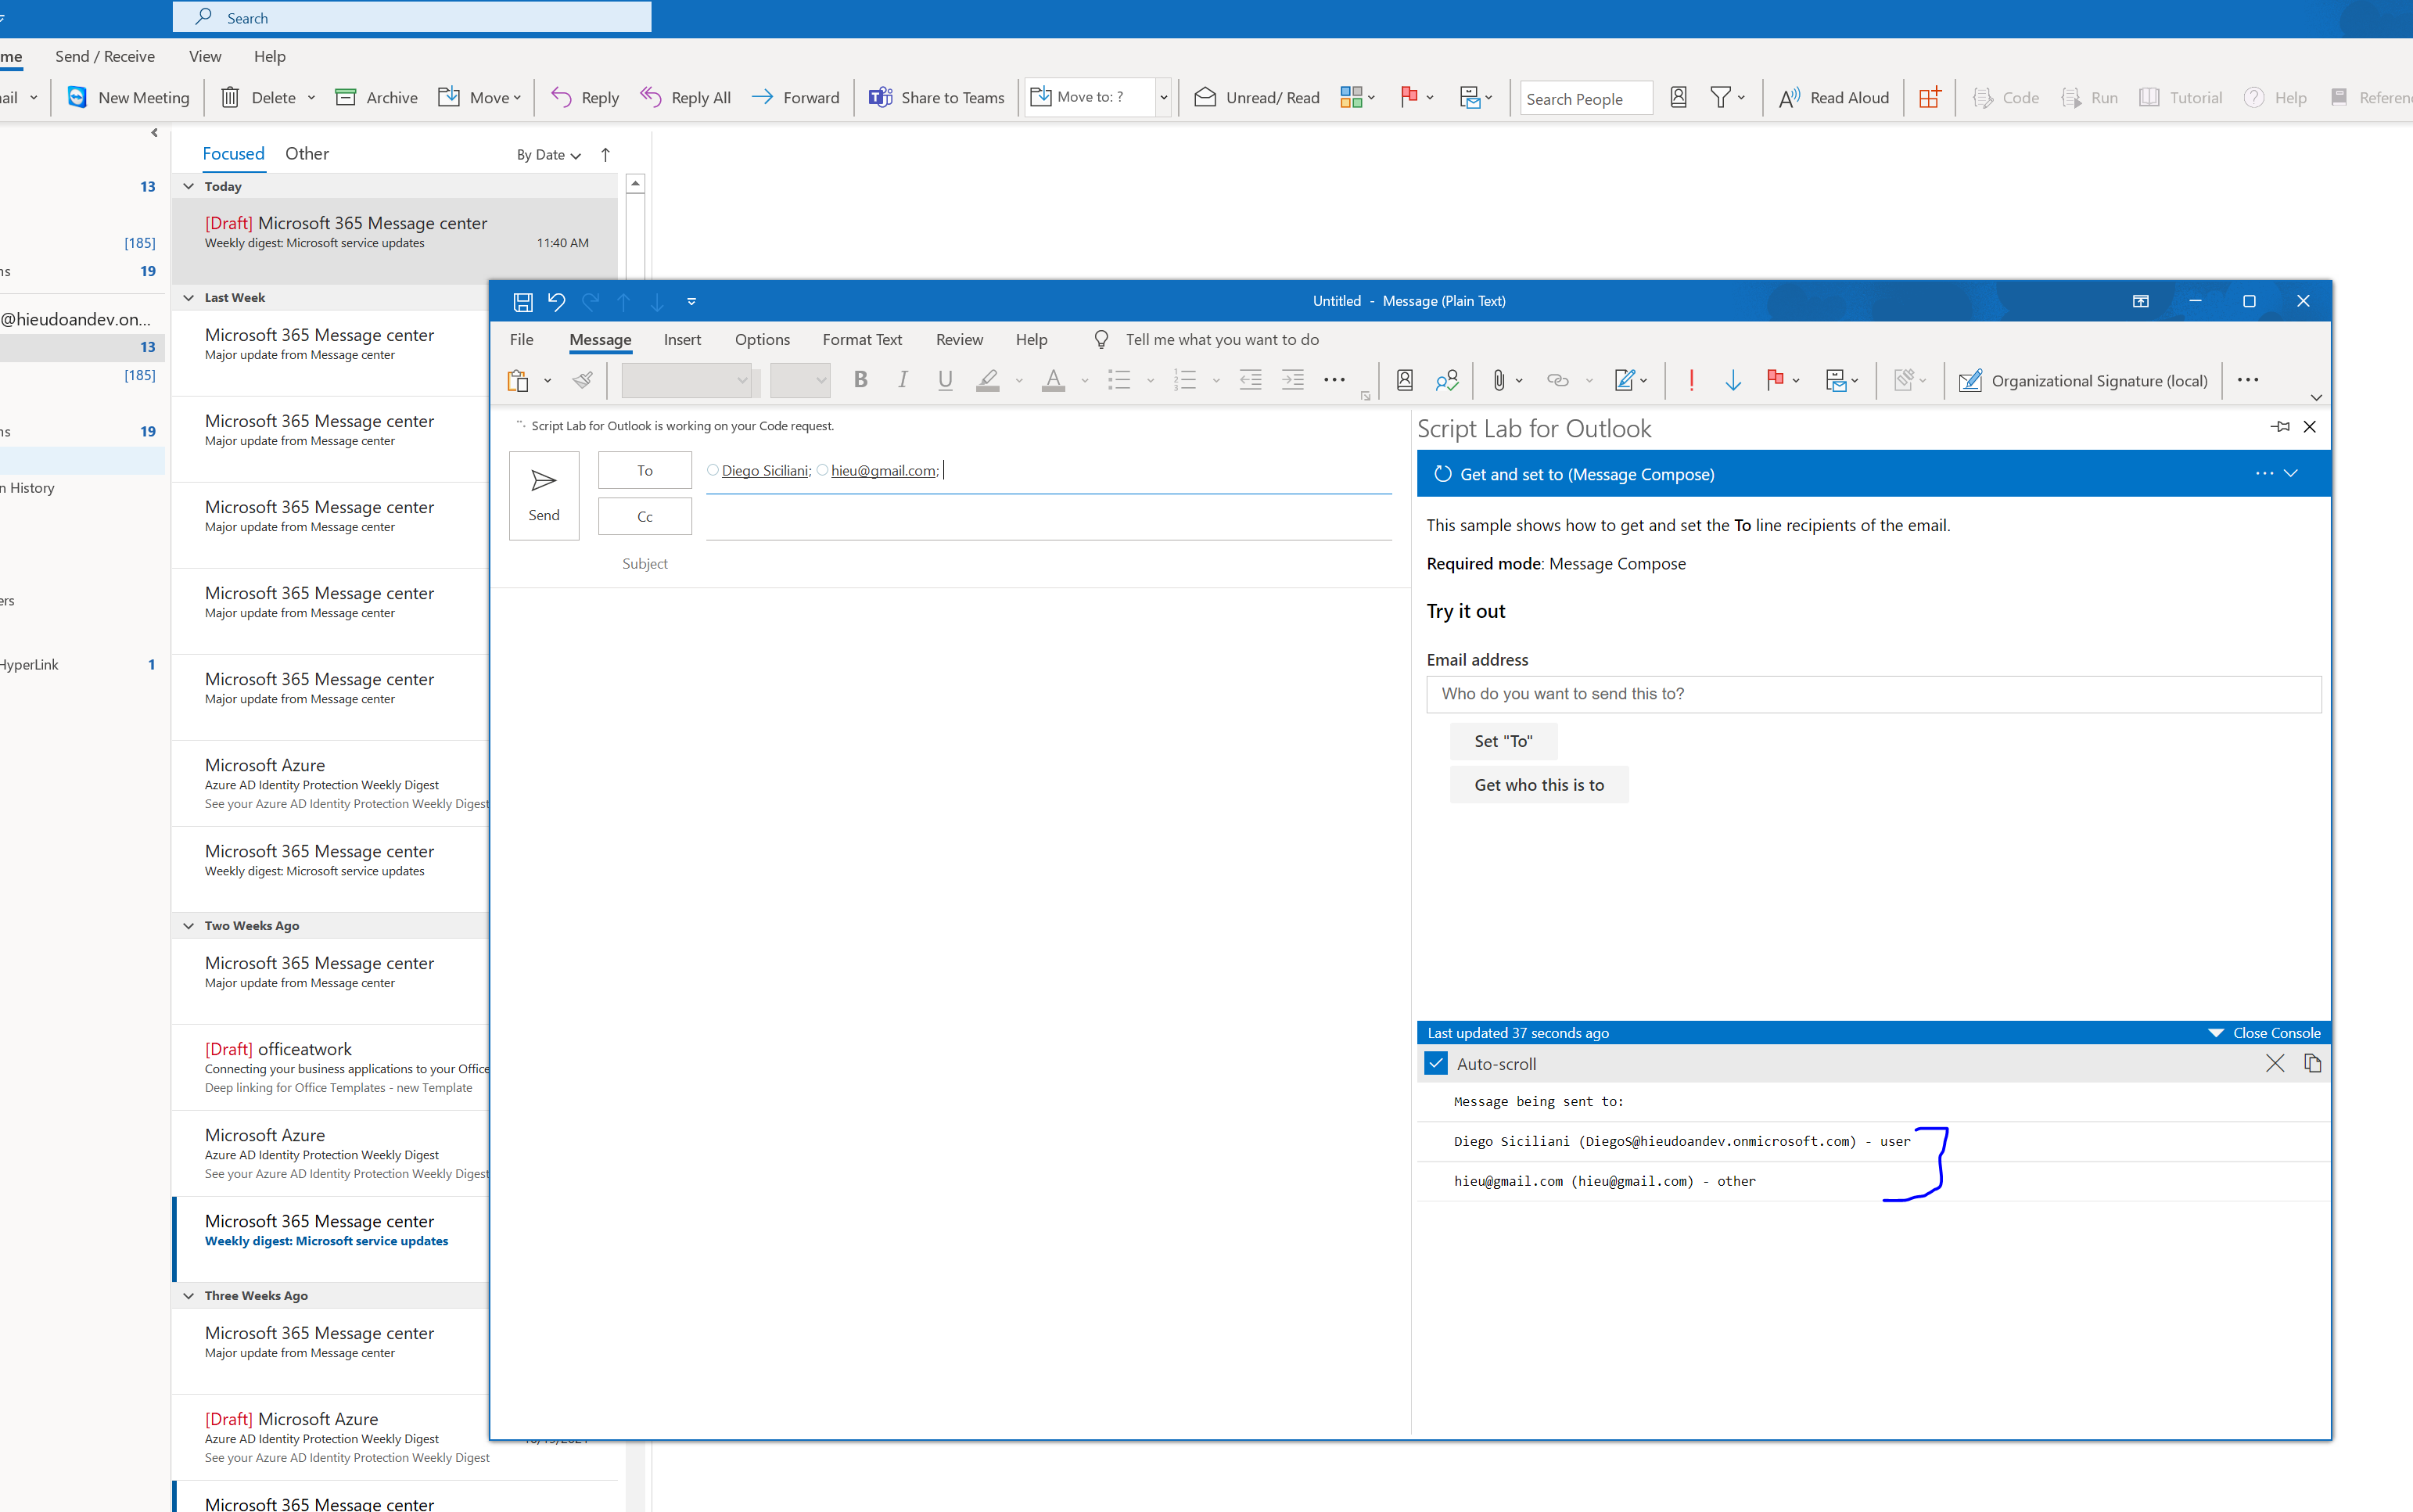
Task: Select the radio button next to Diego Siciliani
Action: click(712, 470)
